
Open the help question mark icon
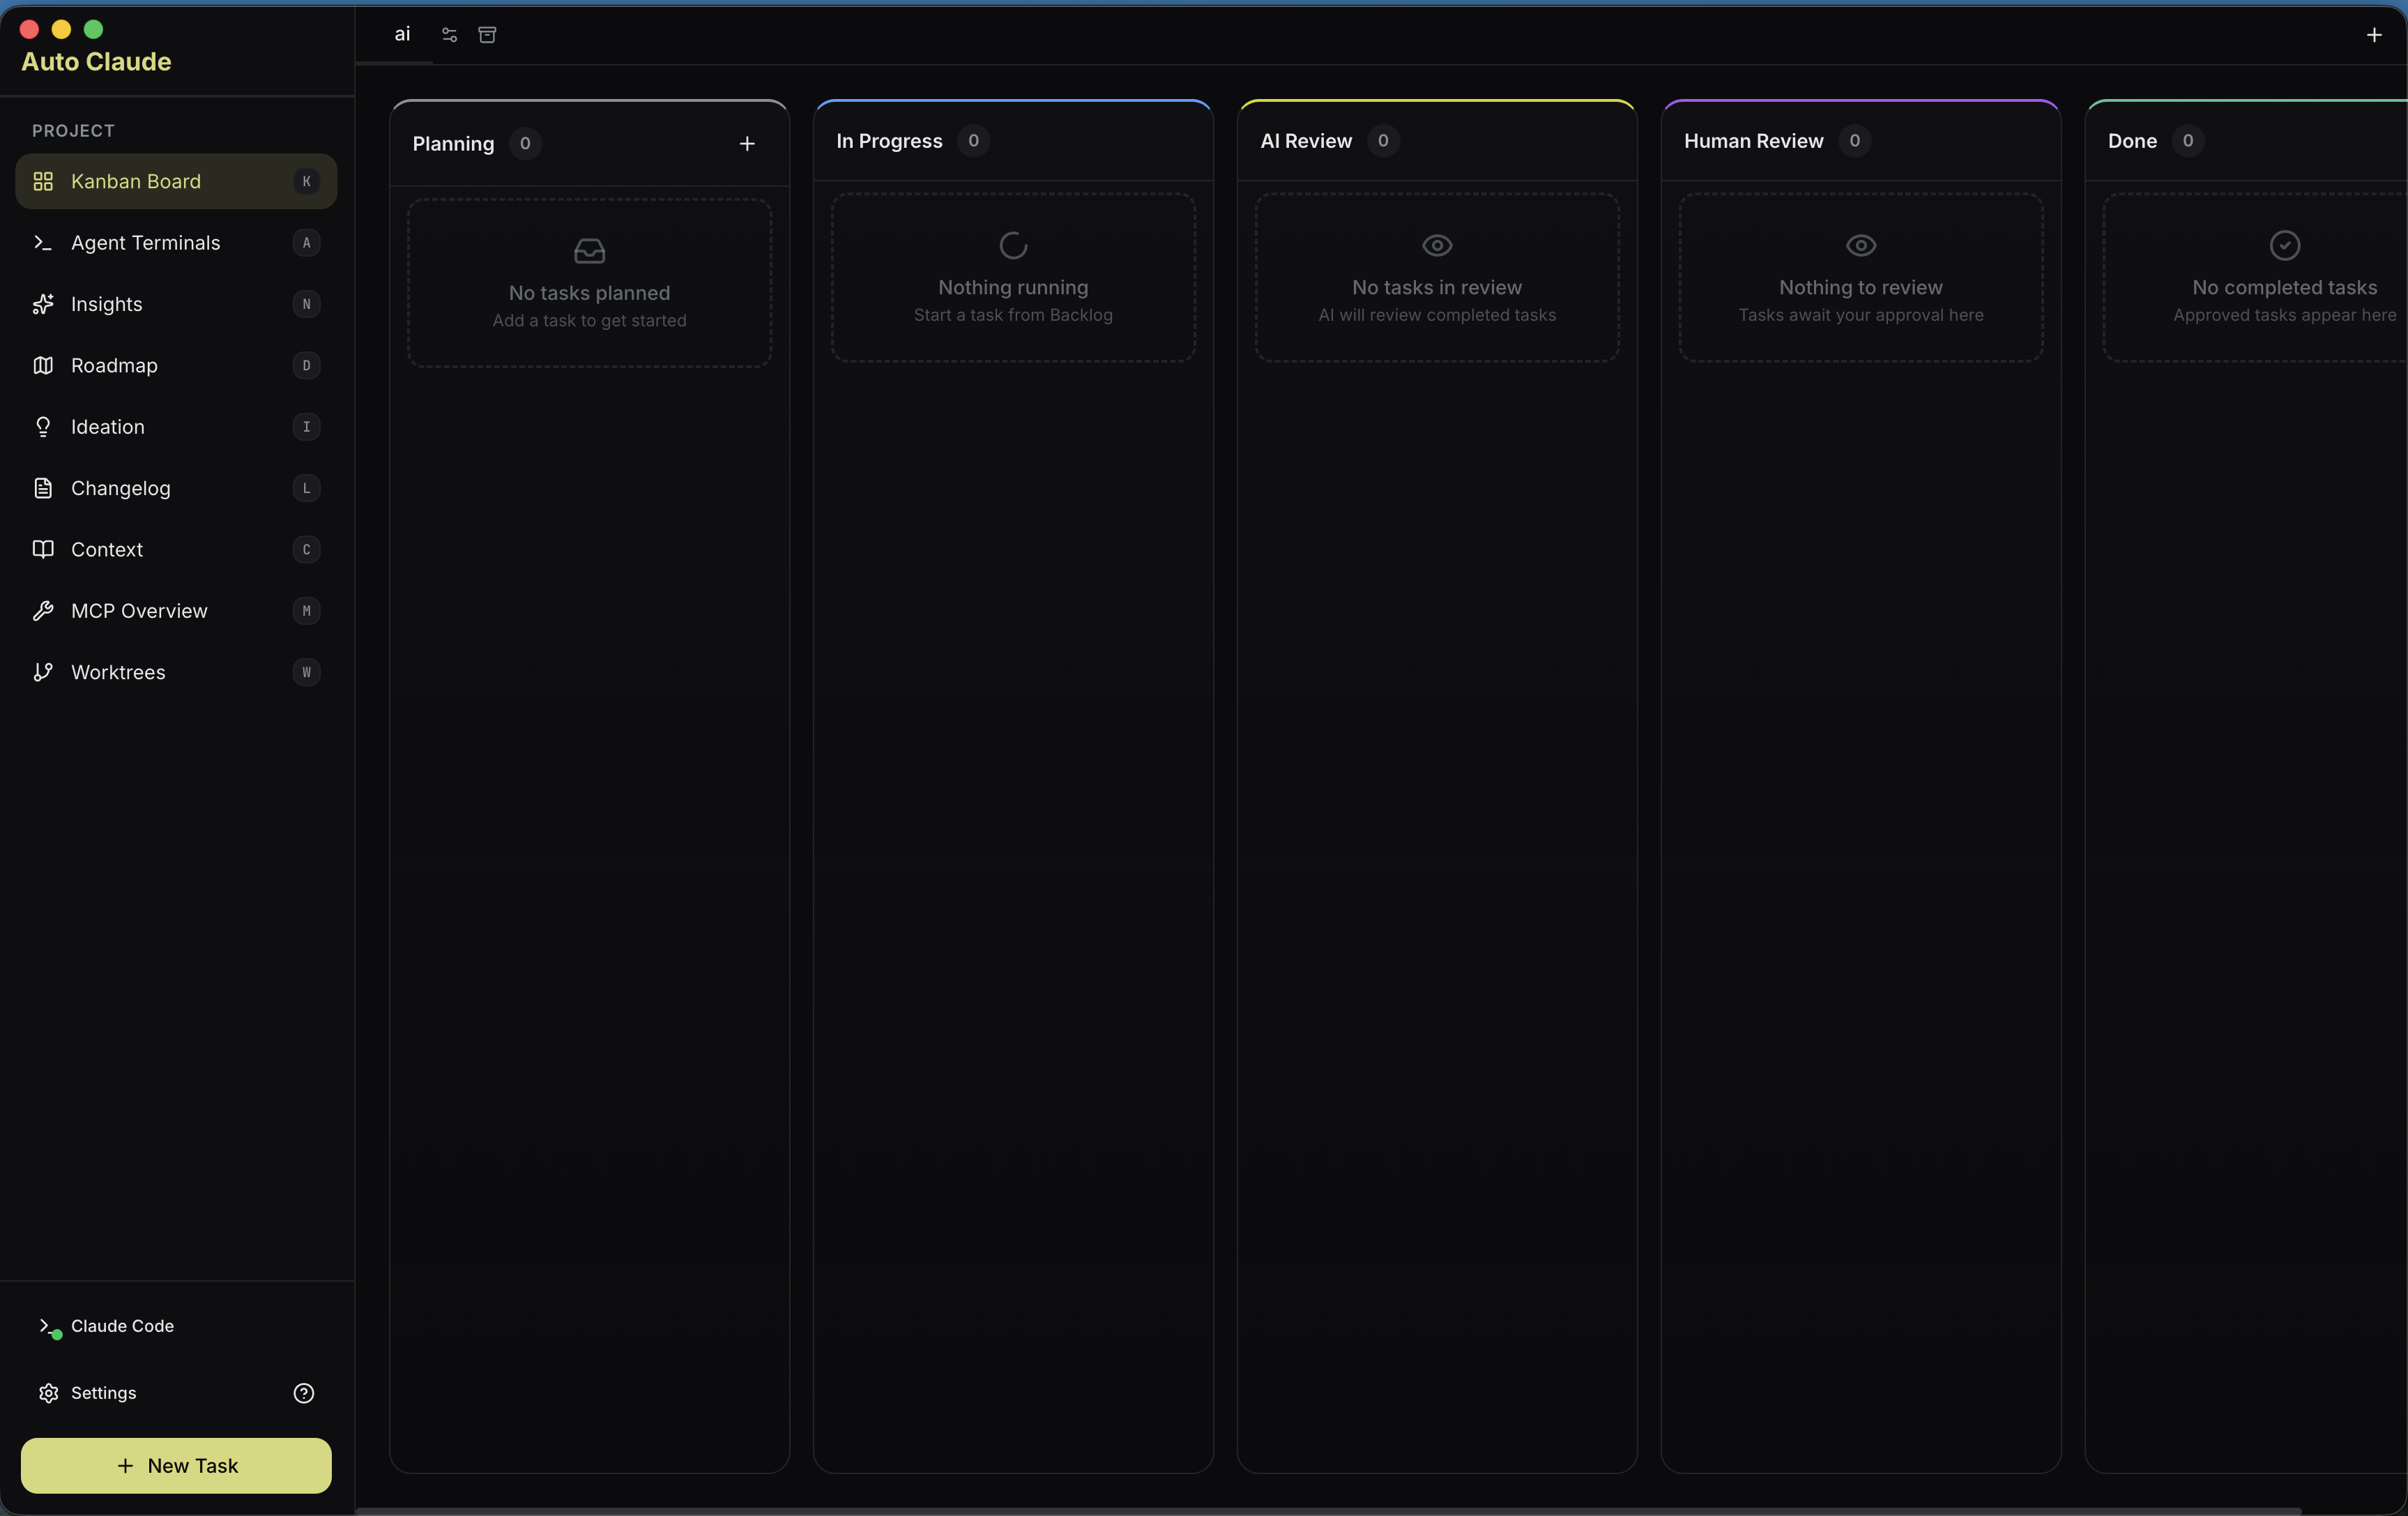[x=304, y=1393]
